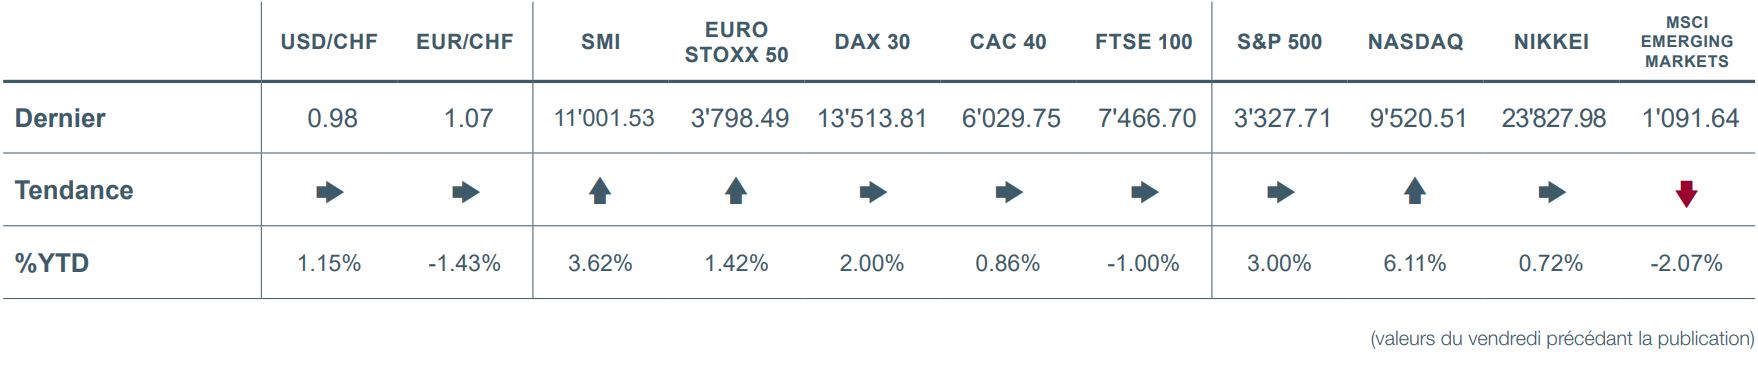Screen dimensions: 1758x365
Task: Click the Tendance row label
Action: (x=74, y=190)
